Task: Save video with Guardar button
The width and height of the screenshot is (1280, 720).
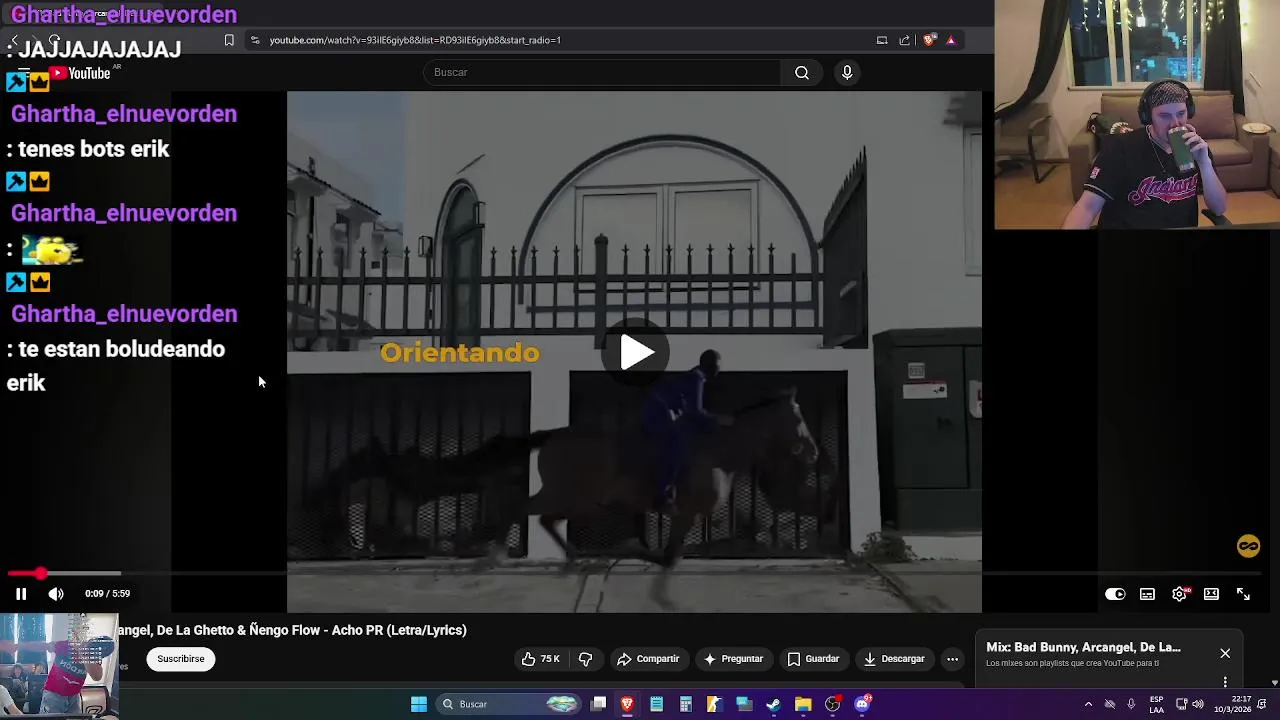Action: [813, 659]
